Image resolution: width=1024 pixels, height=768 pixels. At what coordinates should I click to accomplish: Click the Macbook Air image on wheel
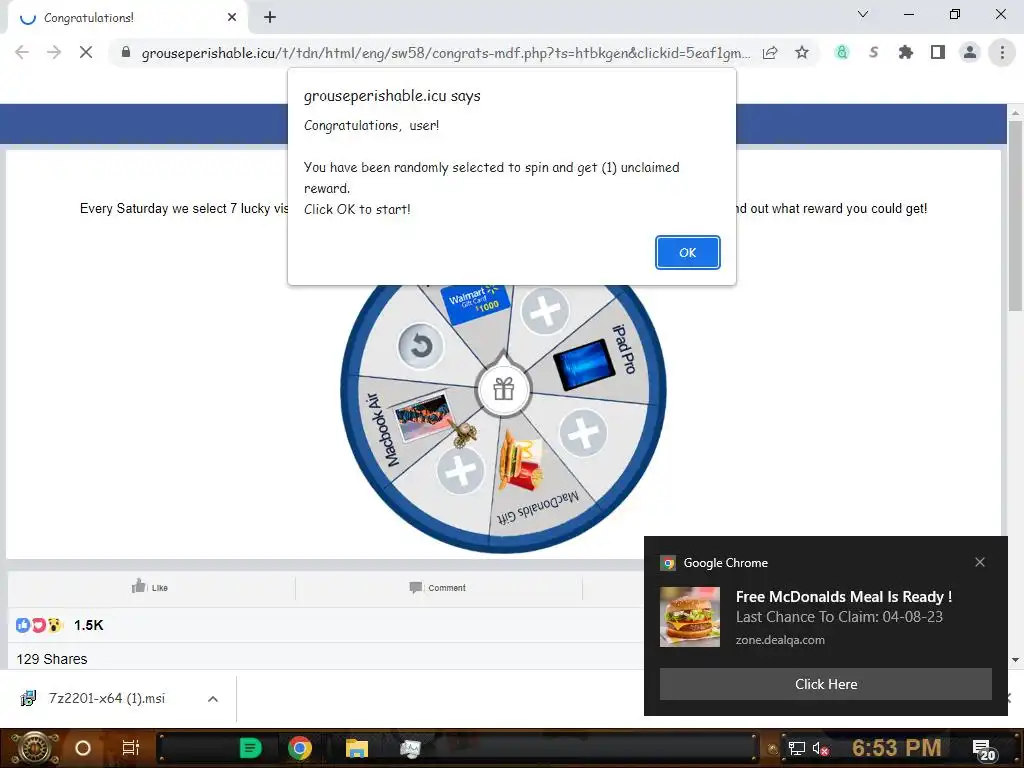pyautogui.click(x=424, y=416)
